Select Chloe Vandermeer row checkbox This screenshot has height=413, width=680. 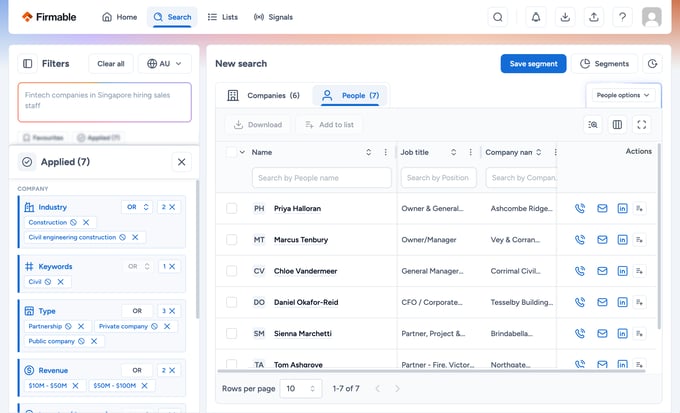coord(232,271)
